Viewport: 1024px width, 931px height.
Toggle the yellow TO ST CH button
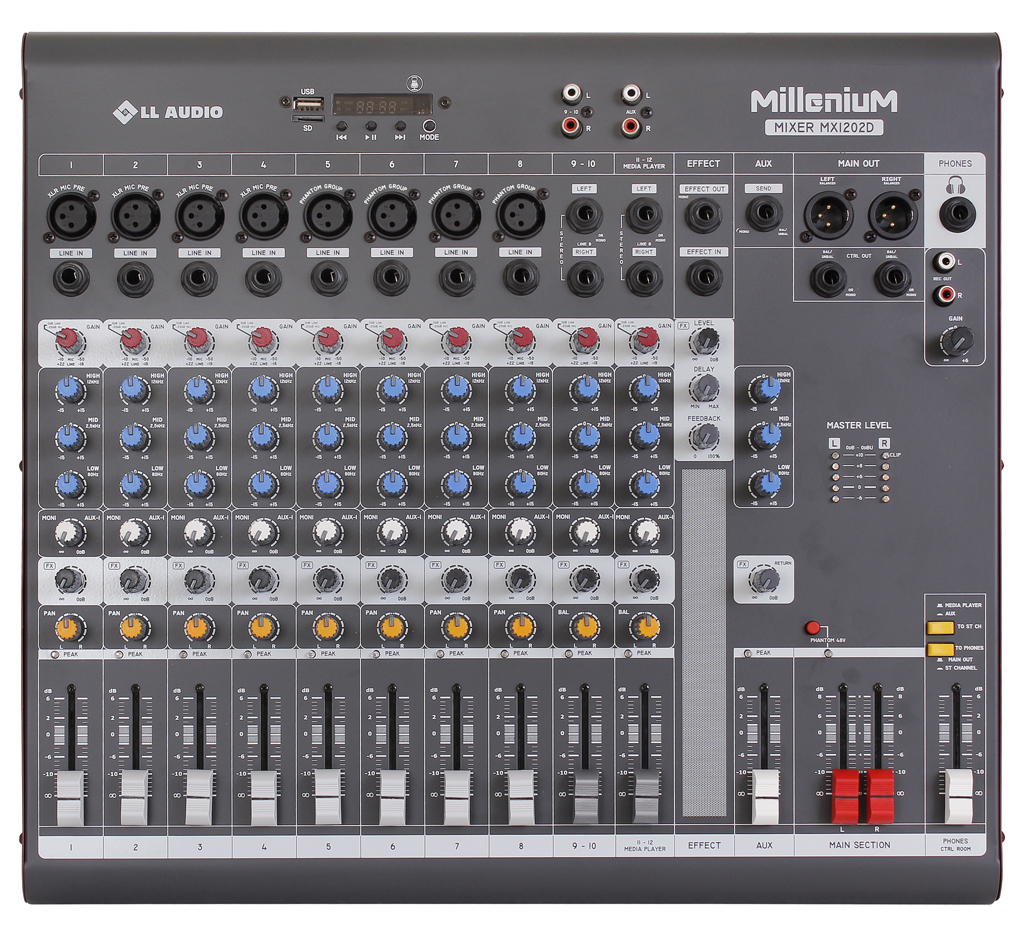tap(940, 628)
